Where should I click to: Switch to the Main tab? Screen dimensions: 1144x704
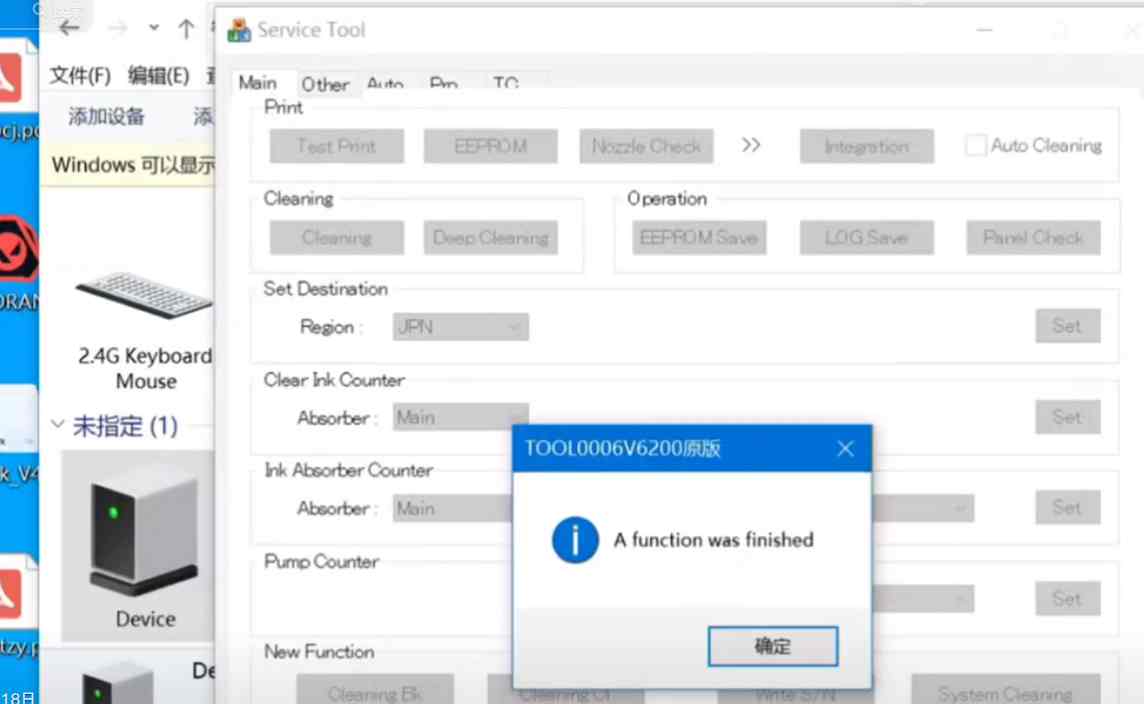[258, 84]
